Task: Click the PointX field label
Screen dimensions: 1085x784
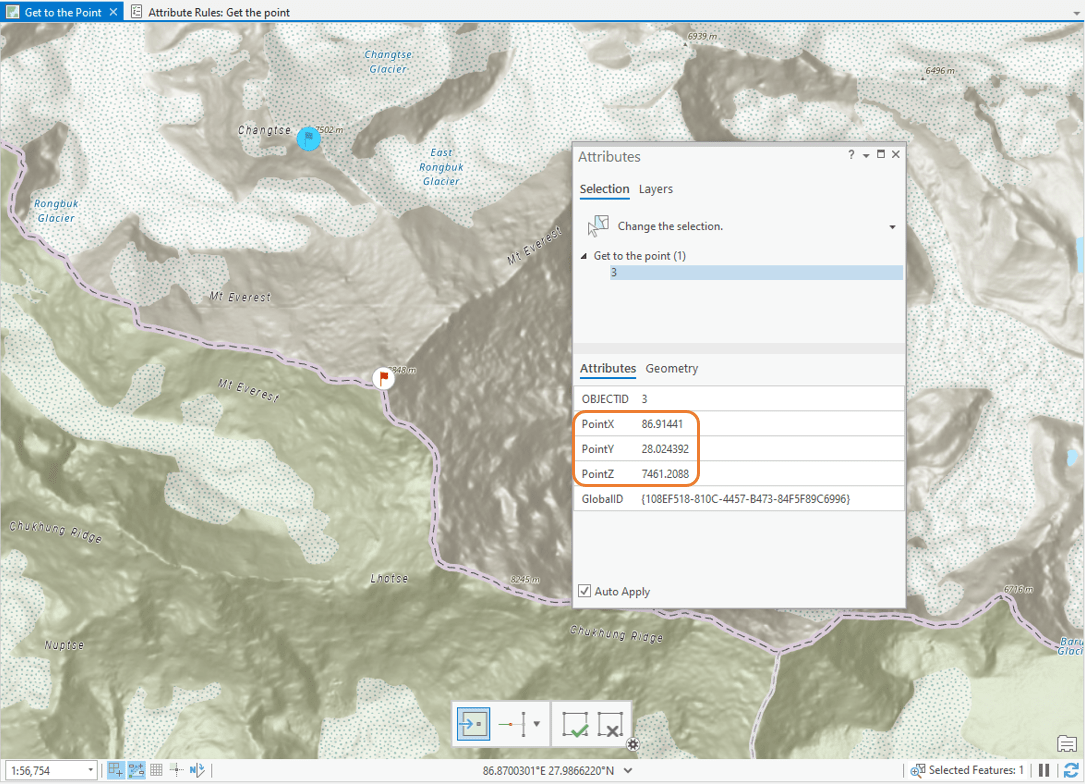Action: pyautogui.click(x=598, y=424)
